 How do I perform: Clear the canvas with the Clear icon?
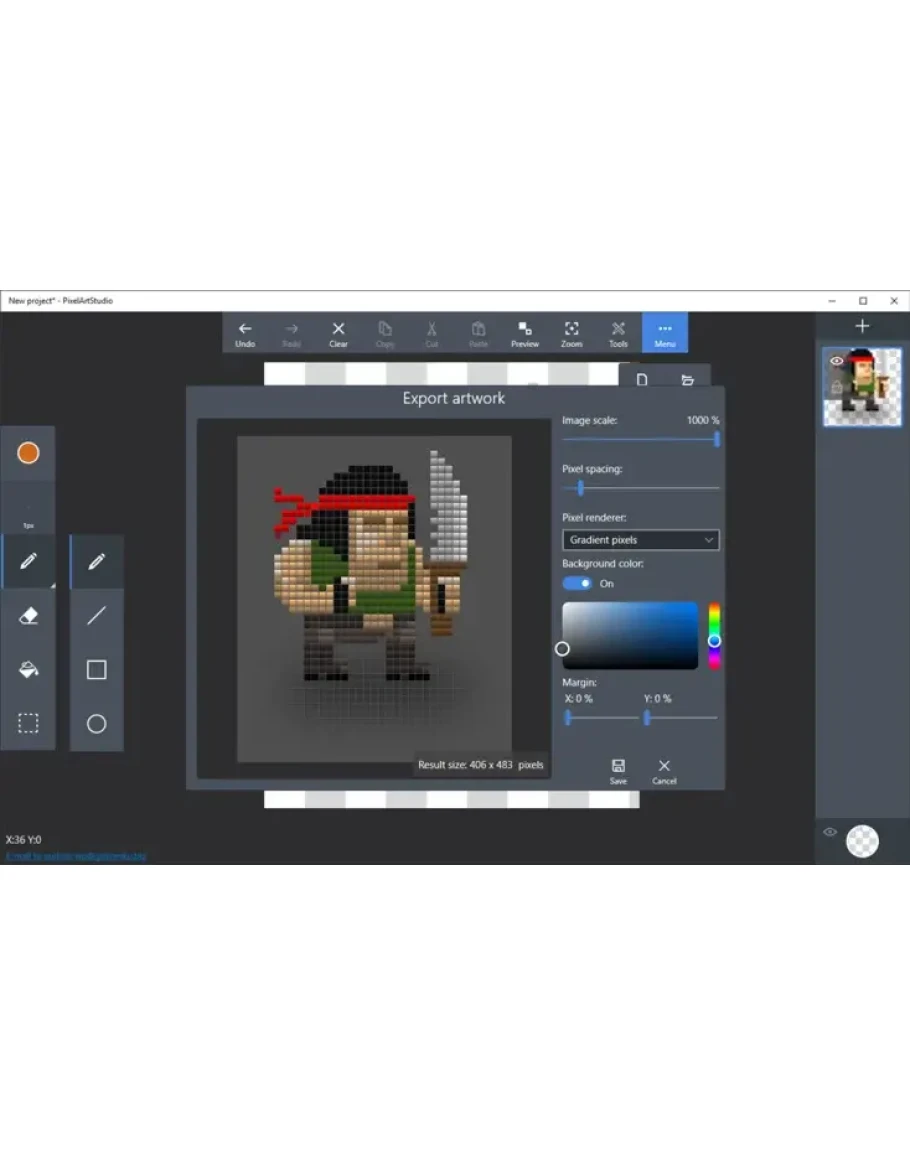pos(338,333)
